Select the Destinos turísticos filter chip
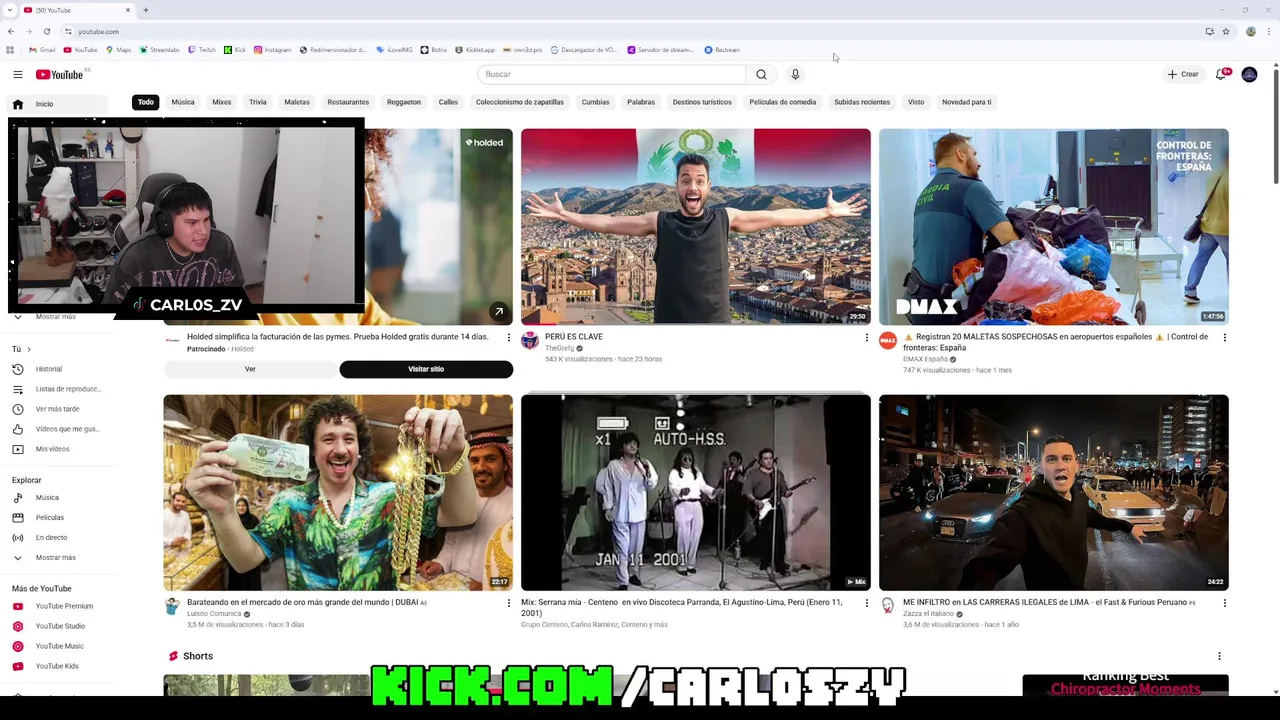1280x720 pixels. click(702, 102)
